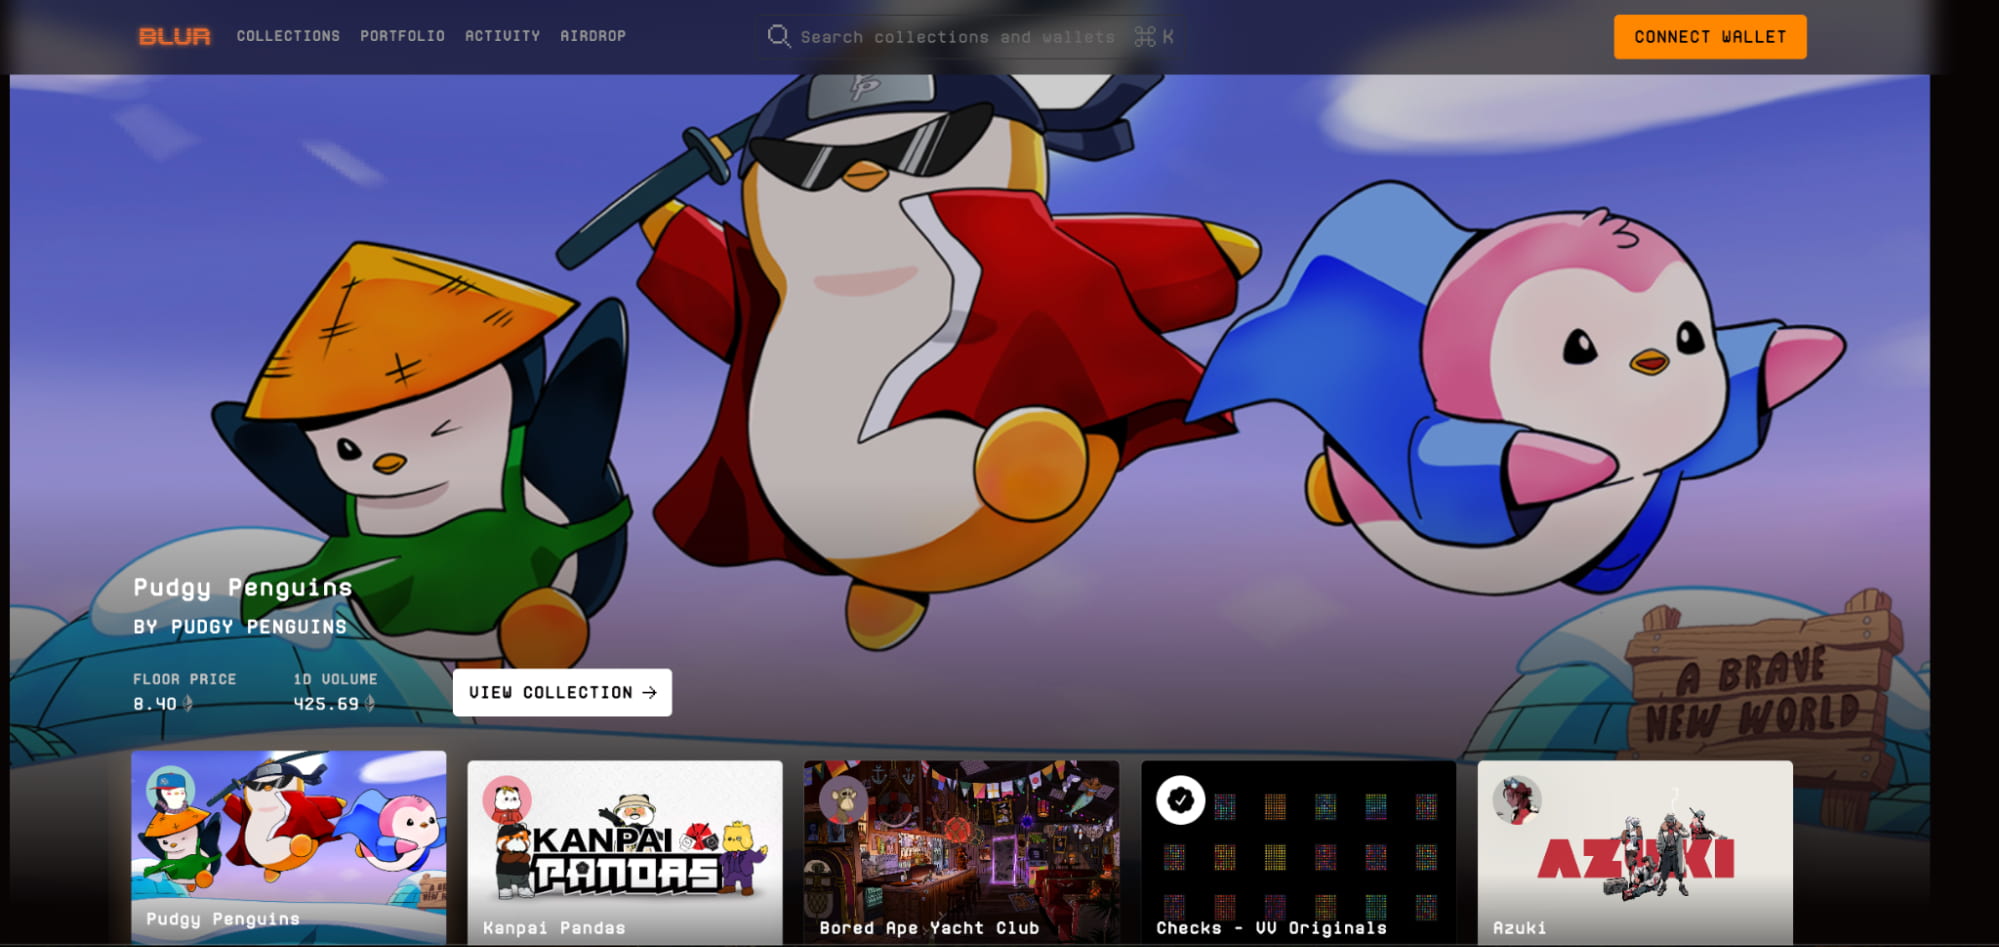
Task: Click the Azuki card avatar icon
Action: click(1517, 800)
